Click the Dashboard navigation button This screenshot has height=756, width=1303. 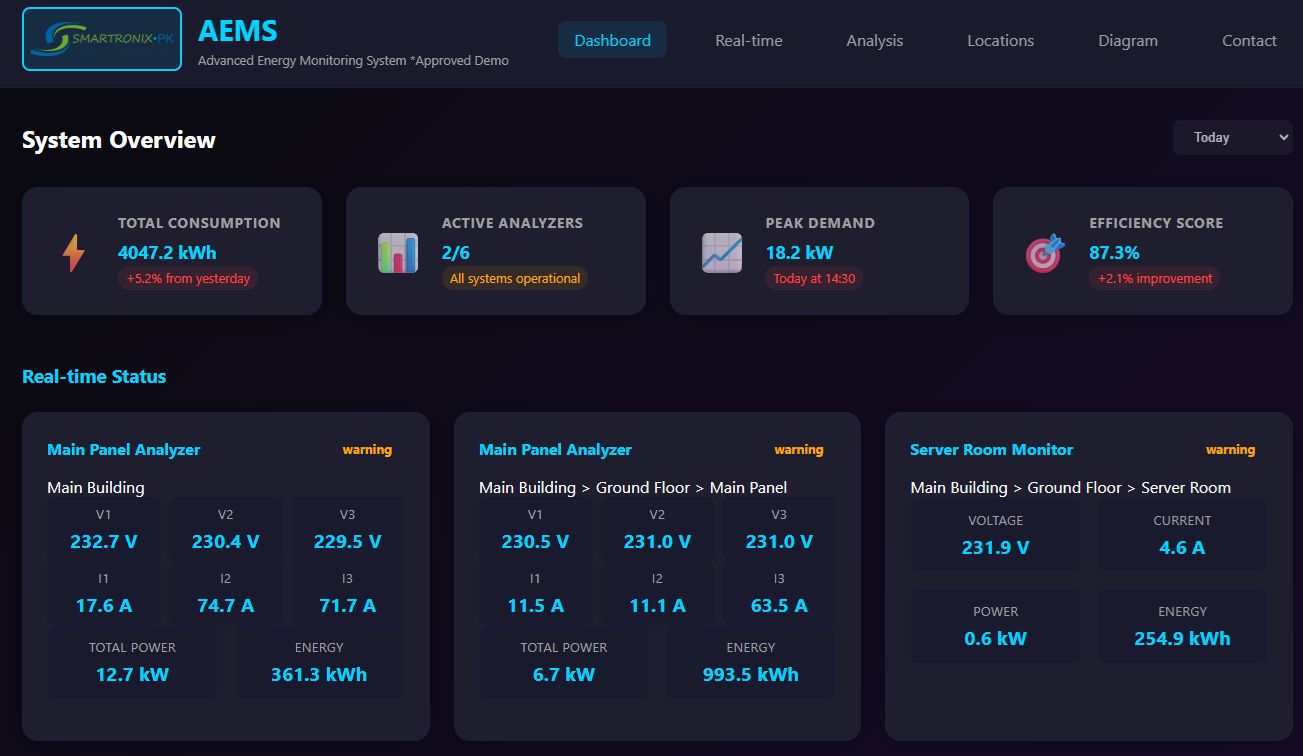coord(612,40)
